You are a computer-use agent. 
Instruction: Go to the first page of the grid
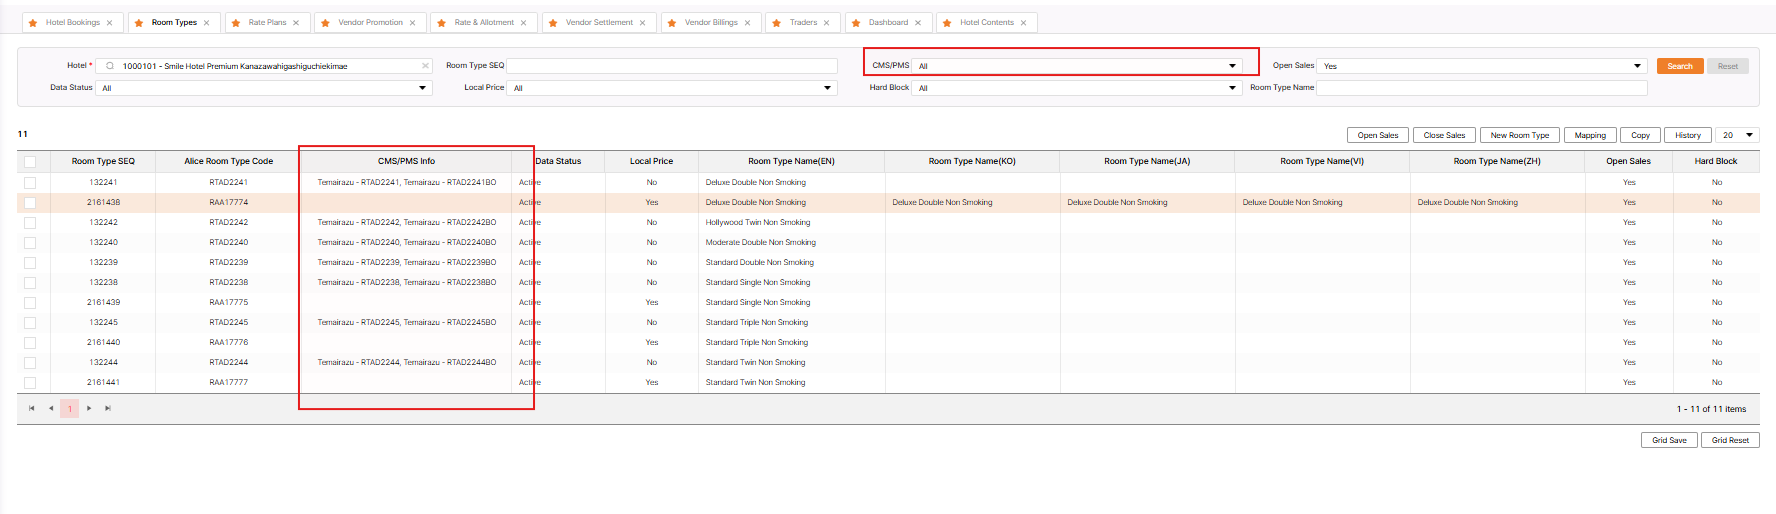click(32, 408)
